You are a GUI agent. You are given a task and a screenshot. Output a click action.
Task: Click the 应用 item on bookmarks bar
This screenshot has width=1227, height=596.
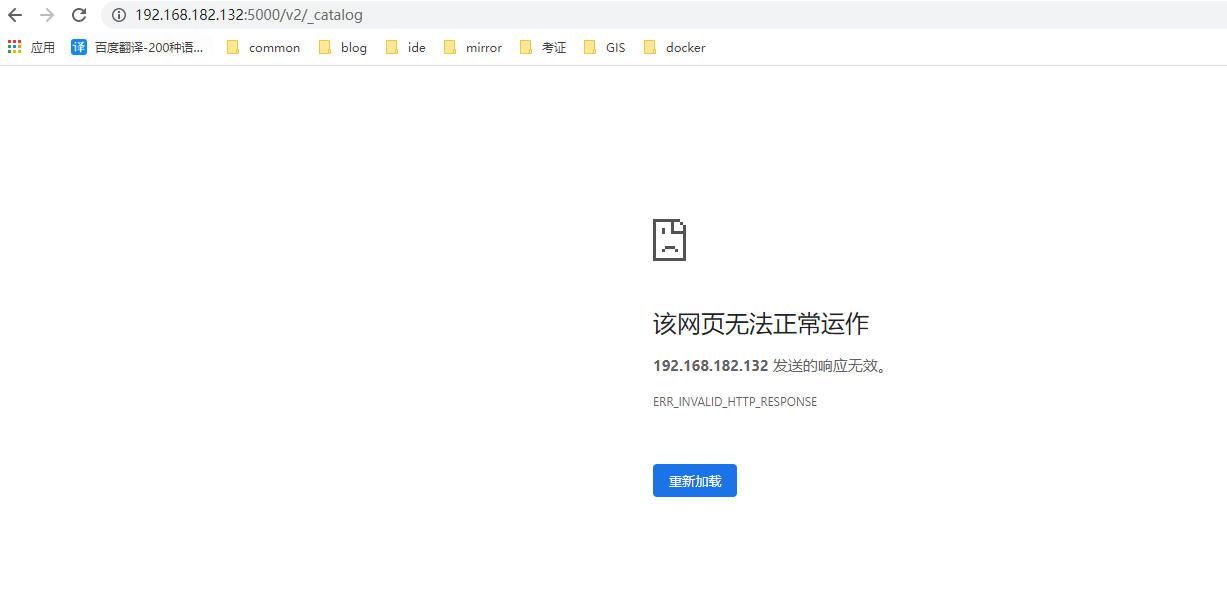coord(41,46)
